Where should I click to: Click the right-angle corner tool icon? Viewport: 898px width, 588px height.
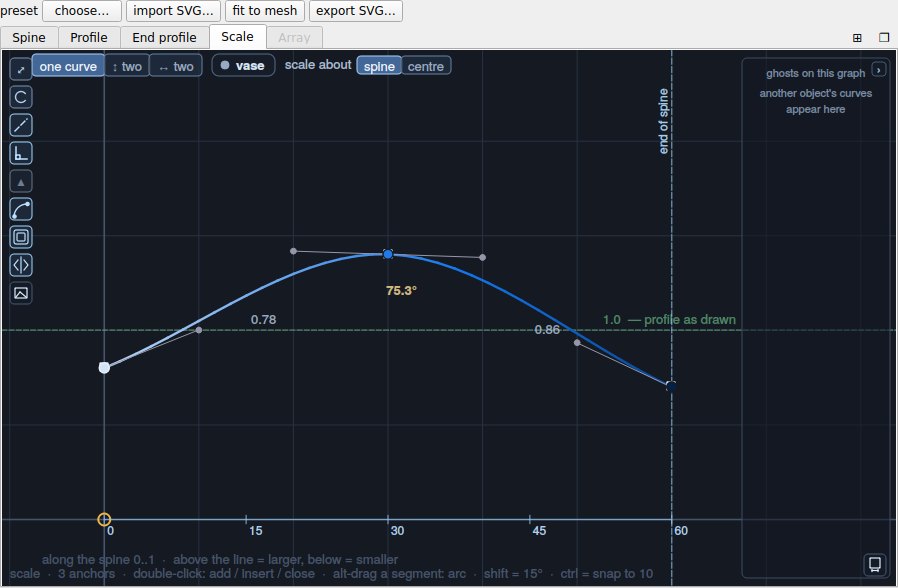[21, 153]
